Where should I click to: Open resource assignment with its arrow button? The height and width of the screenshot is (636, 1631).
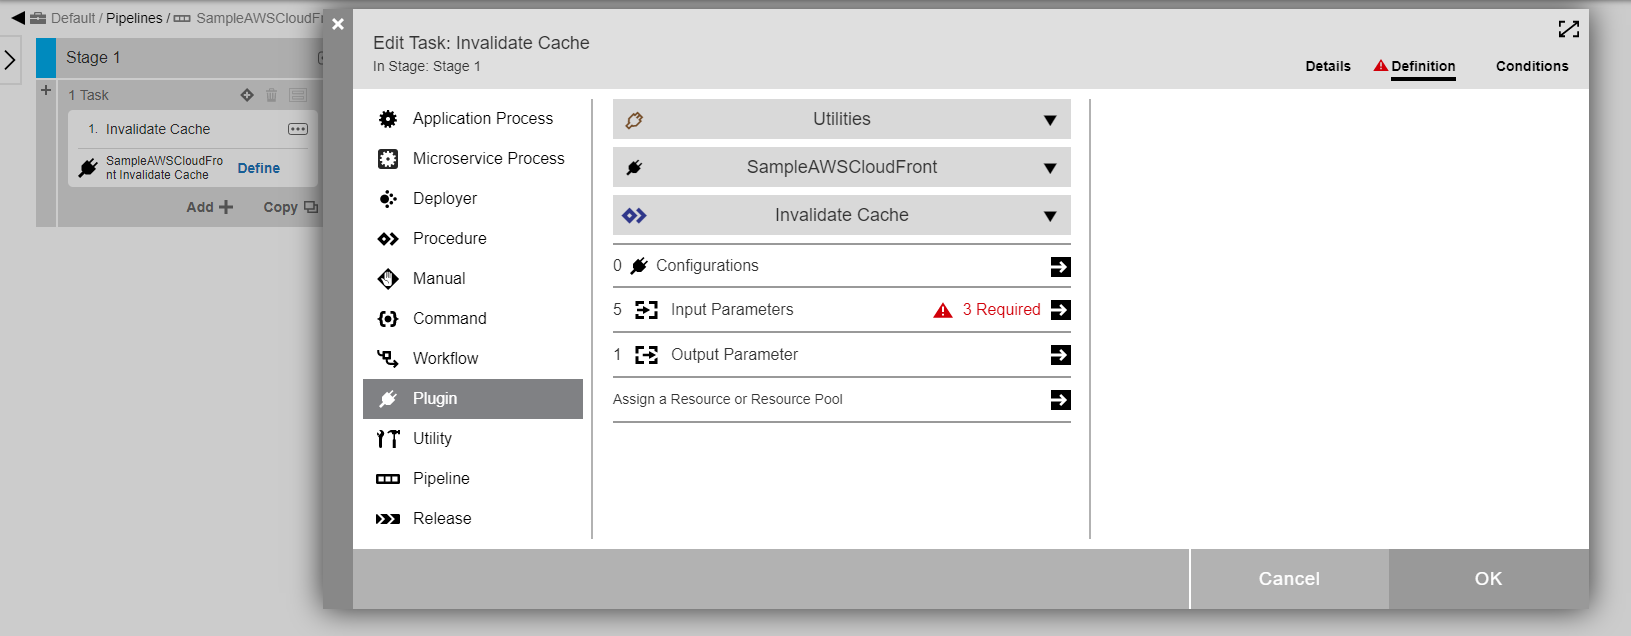coord(1061,400)
